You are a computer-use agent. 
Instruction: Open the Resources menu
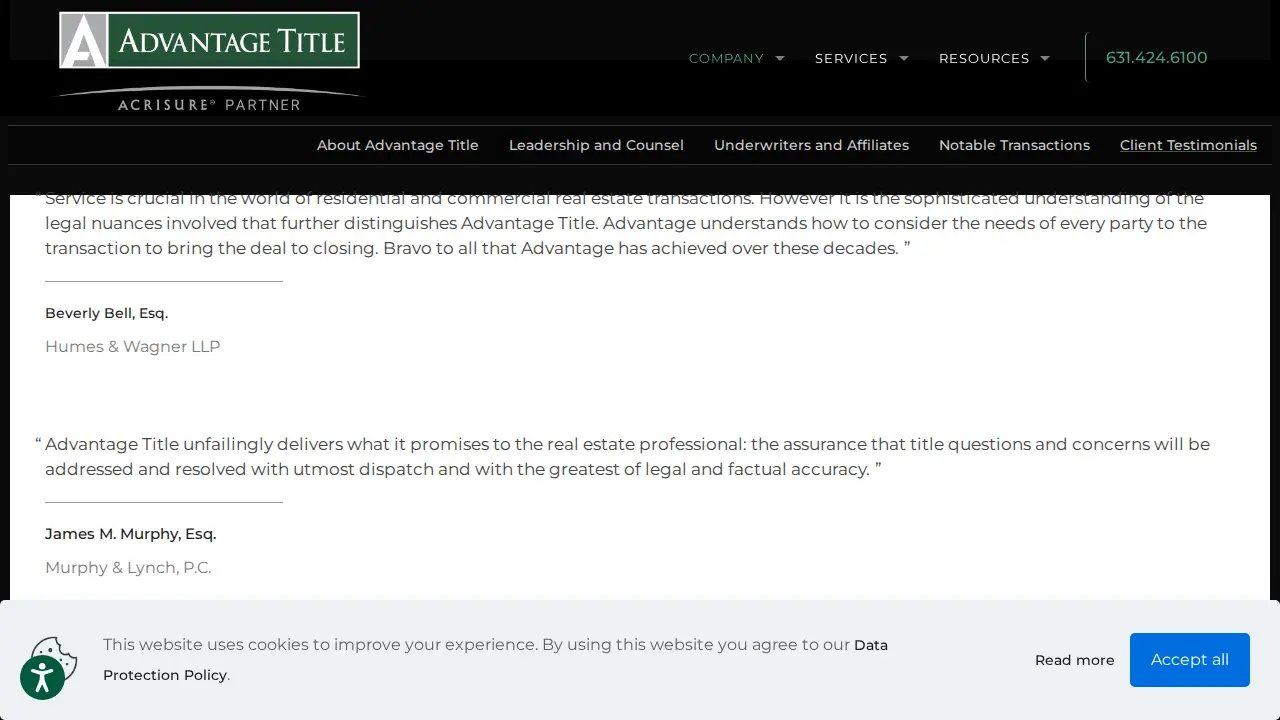984,59
